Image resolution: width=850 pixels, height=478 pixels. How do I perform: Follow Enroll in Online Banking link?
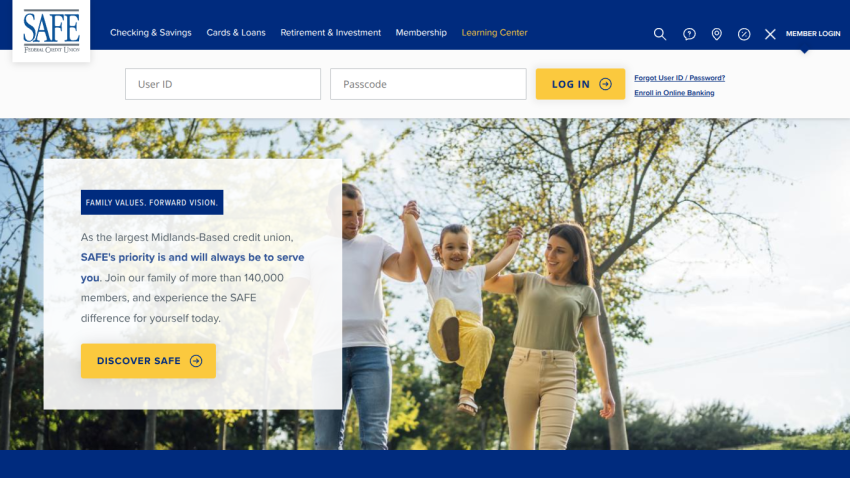[x=674, y=93]
